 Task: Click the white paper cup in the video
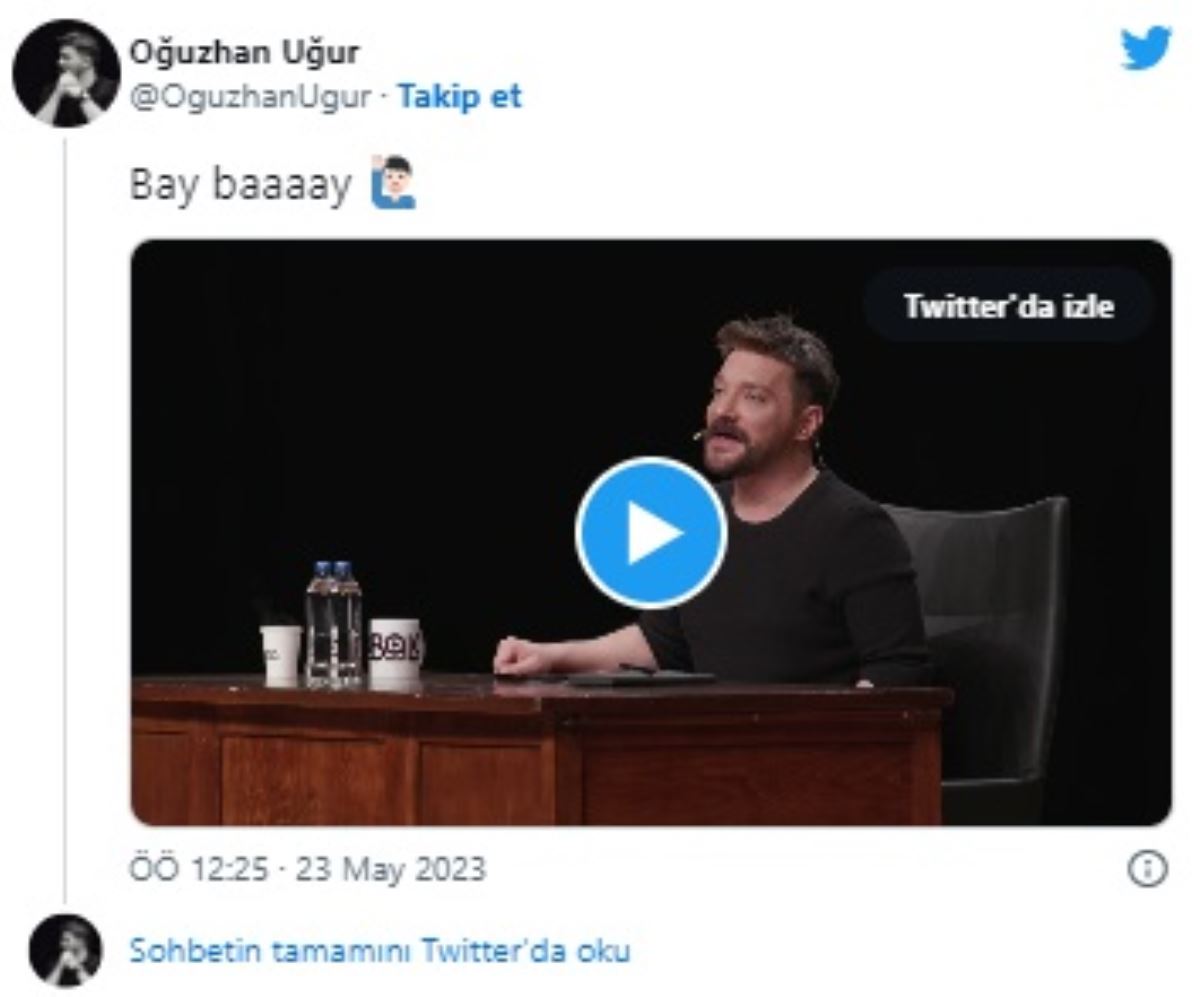(x=281, y=655)
